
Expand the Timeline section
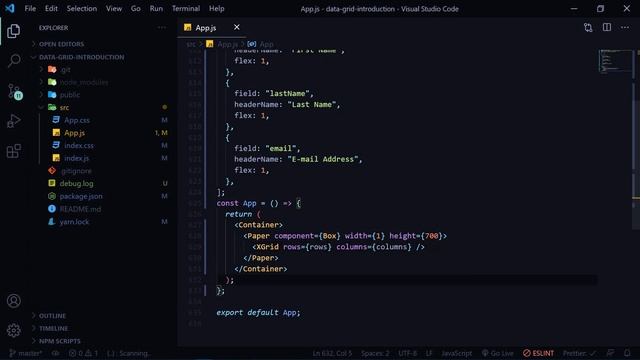[x=53, y=329]
